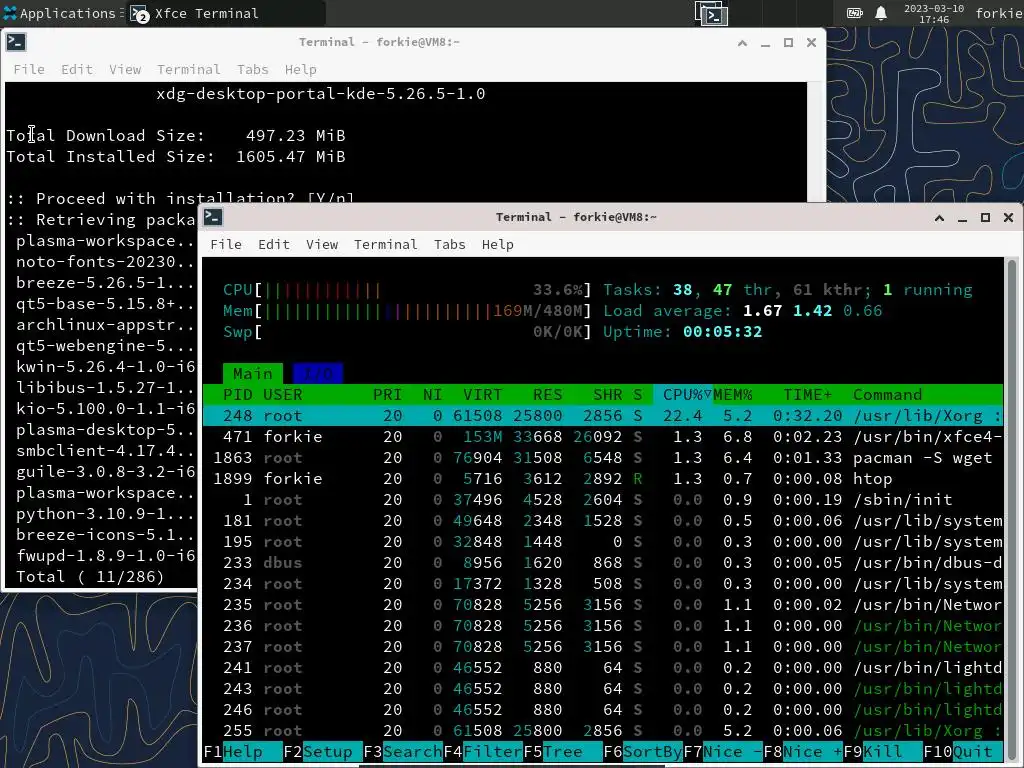Click the F1 Help function key in htop
The height and width of the screenshot is (768, 1024).
click(243, 752)
